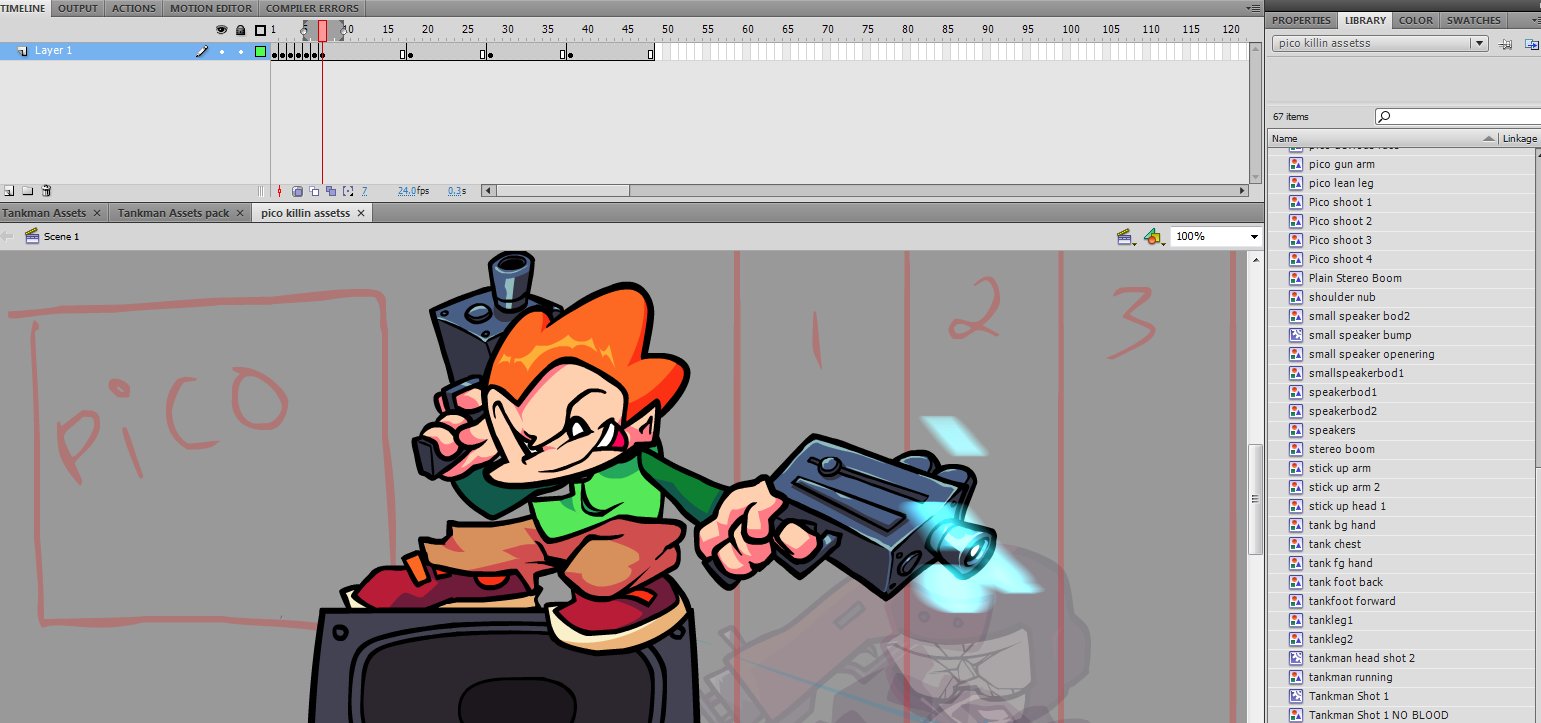Sort library by Name column header
Image resolution: width=1541 pixels, height=723 pixels.
[x=1383, y=138]
